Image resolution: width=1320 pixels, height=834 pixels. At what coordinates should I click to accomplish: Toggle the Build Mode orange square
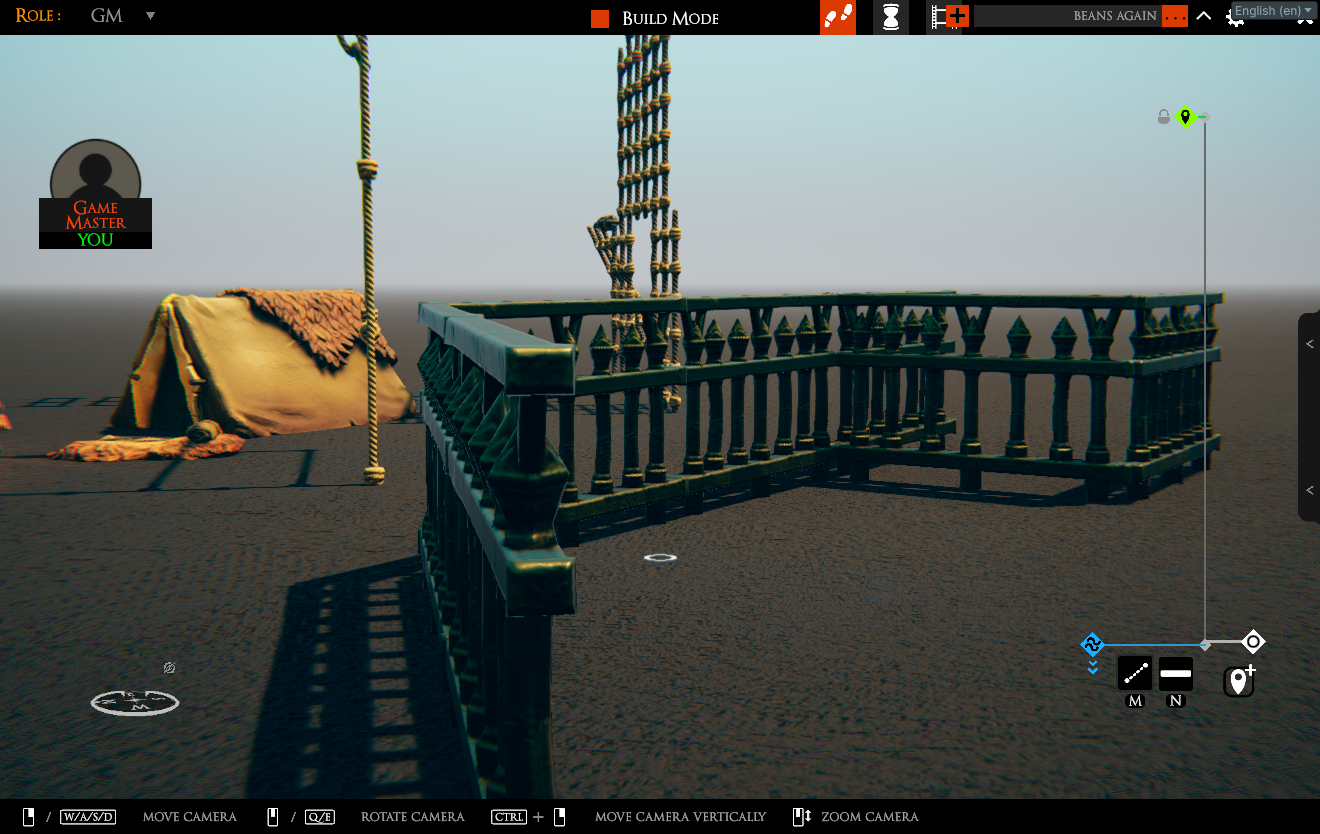[x=600, y=19]
